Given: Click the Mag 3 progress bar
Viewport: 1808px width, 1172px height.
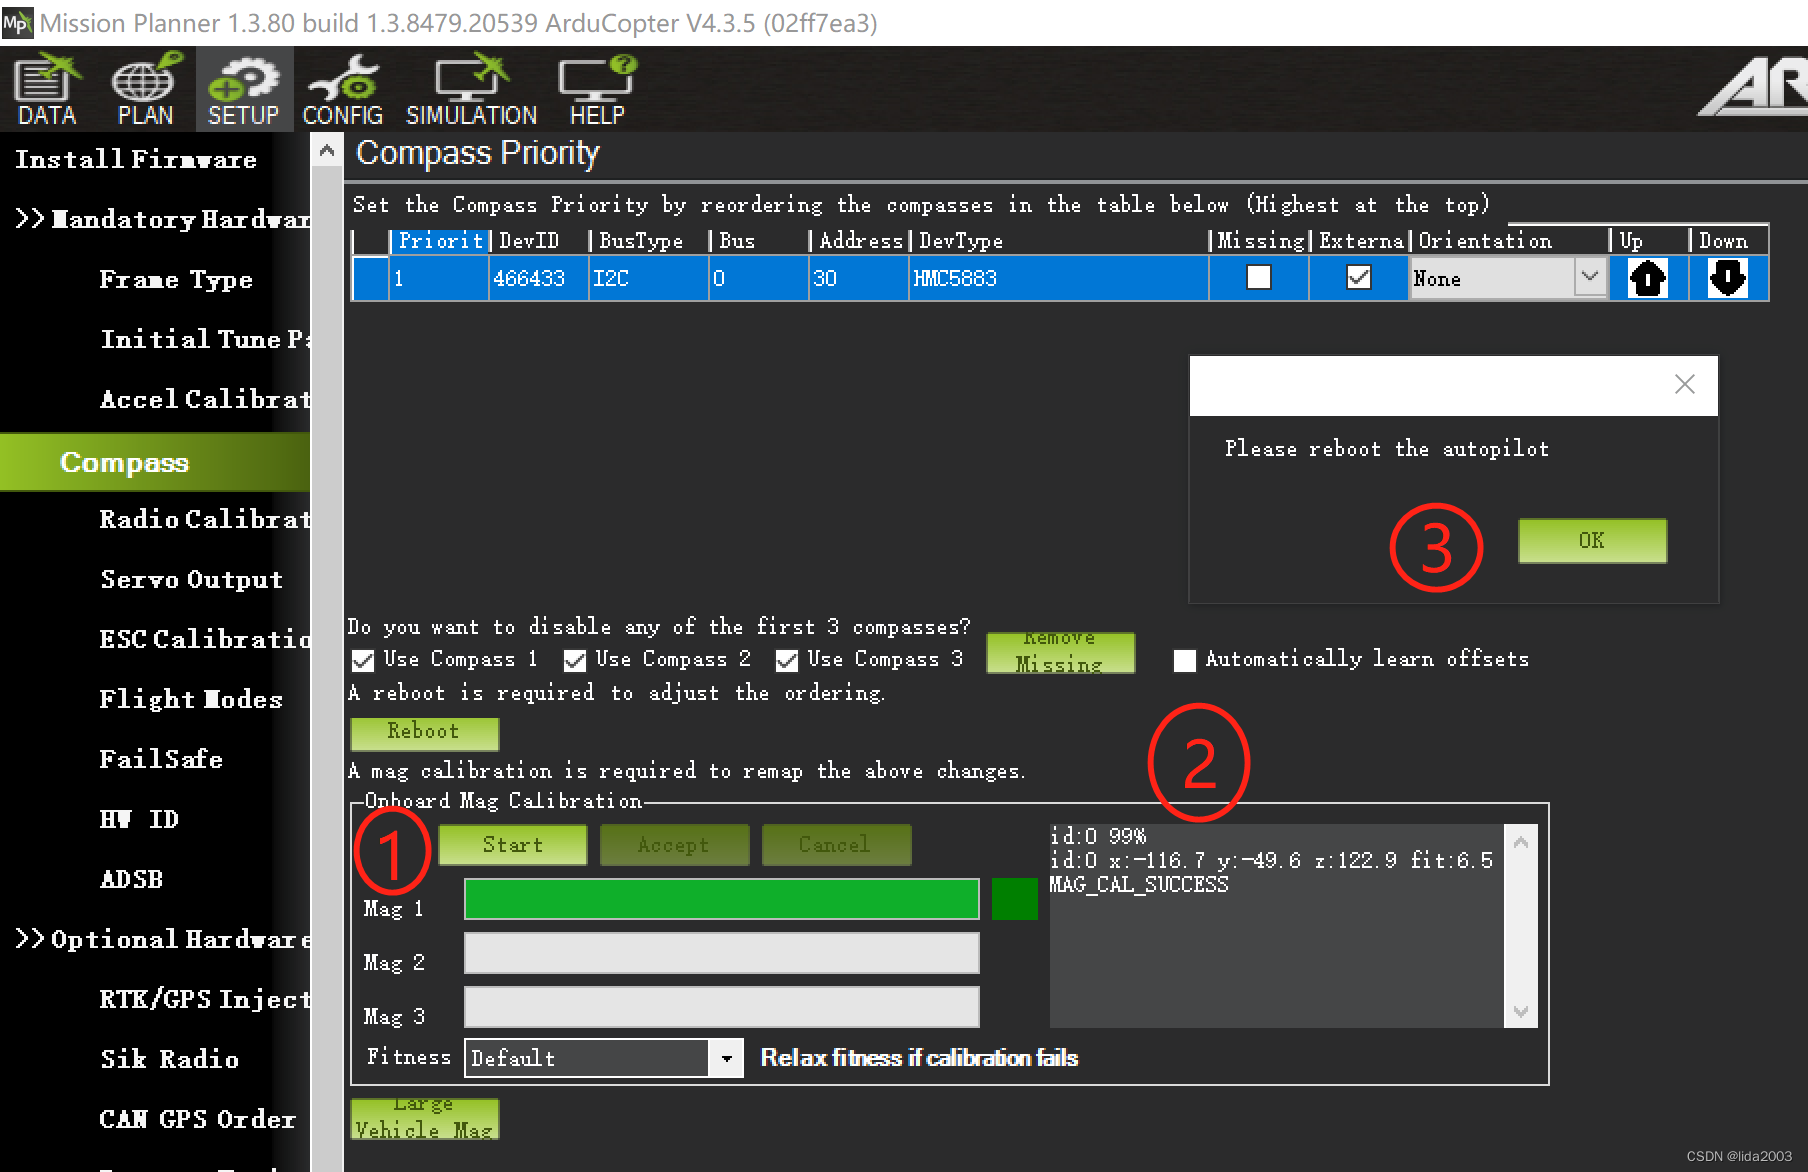Looking at the screenshot, I should tap(722, 1007).
